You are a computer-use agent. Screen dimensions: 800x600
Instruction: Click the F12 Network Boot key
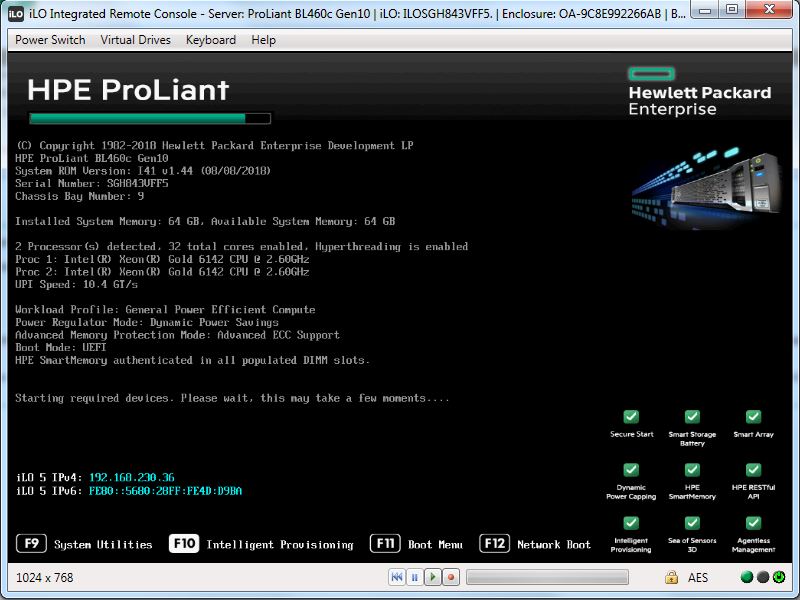click(494, 543)
